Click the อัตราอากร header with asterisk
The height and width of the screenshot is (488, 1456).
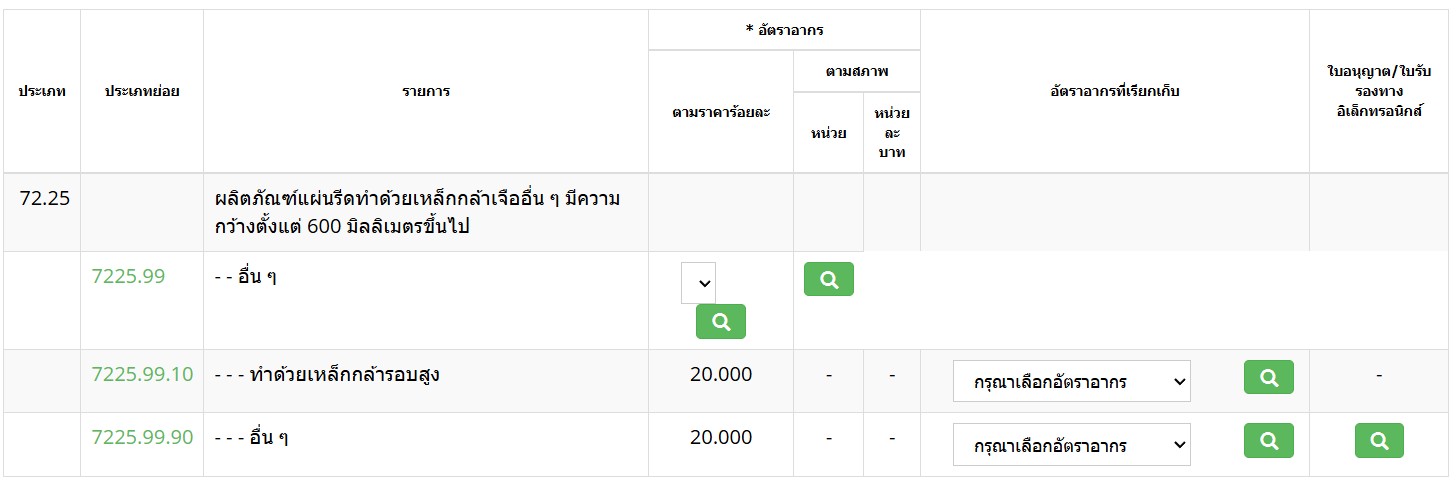784,30
